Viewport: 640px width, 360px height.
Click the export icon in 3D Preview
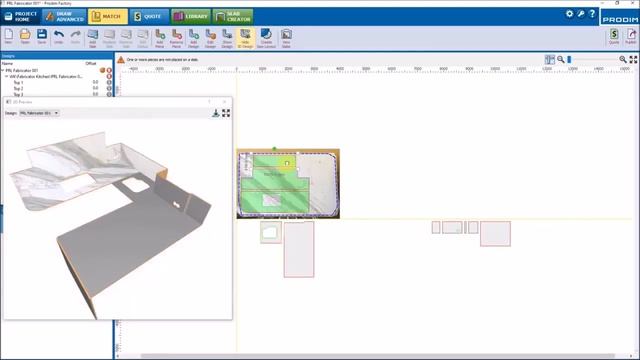[216, 113]
